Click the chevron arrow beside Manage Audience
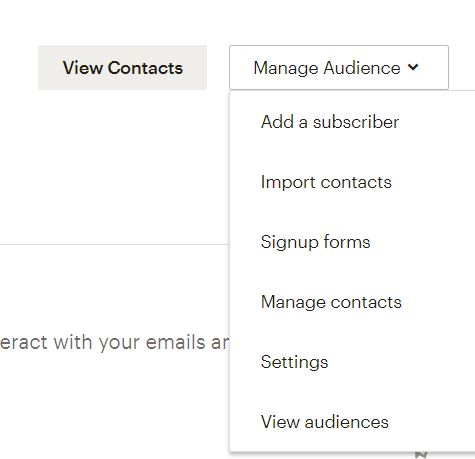 413,67
